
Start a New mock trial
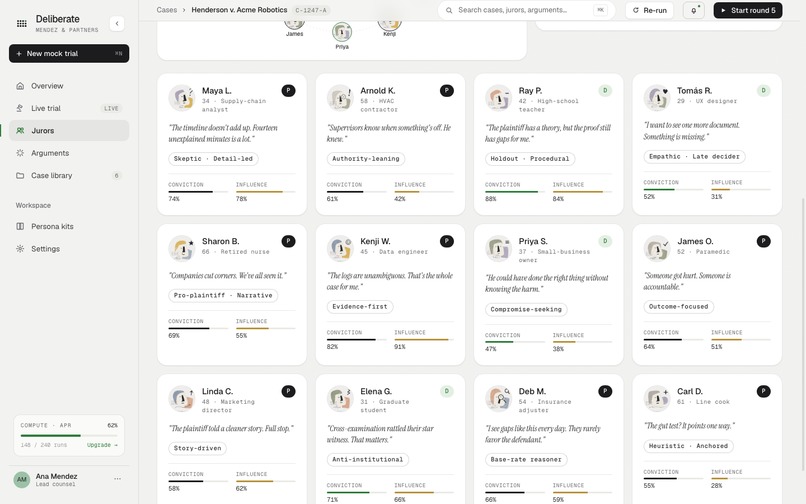(69, 53)
